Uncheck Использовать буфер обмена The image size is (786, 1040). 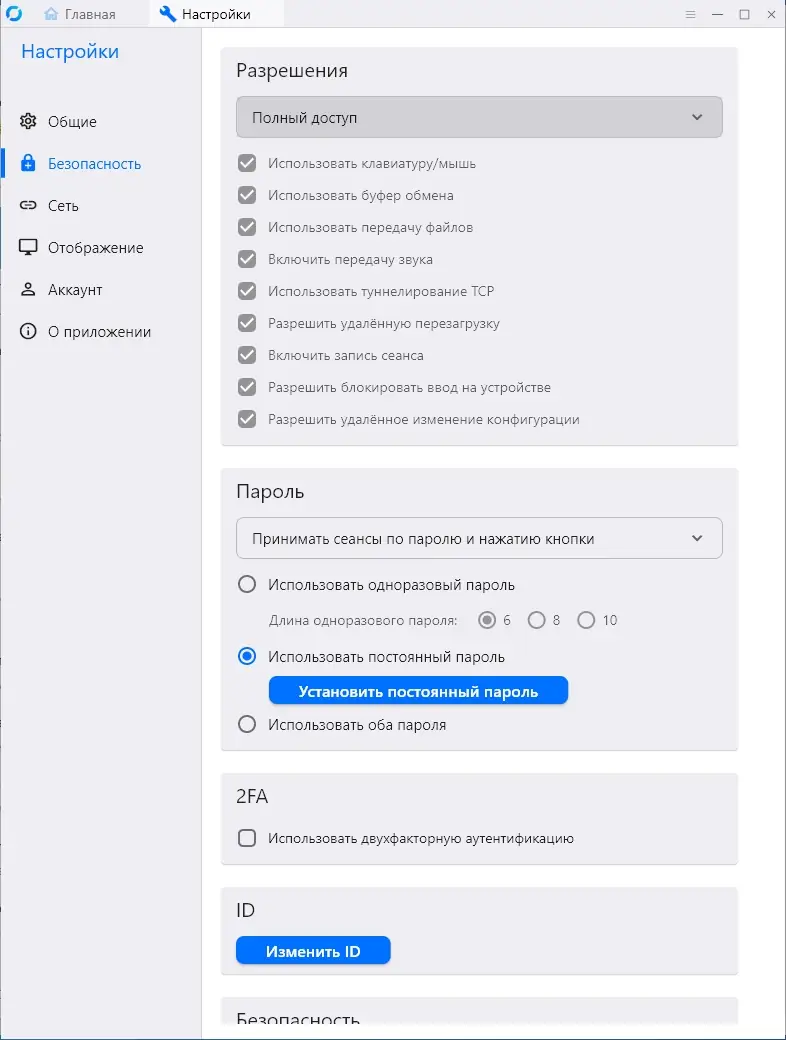(247, 195)
